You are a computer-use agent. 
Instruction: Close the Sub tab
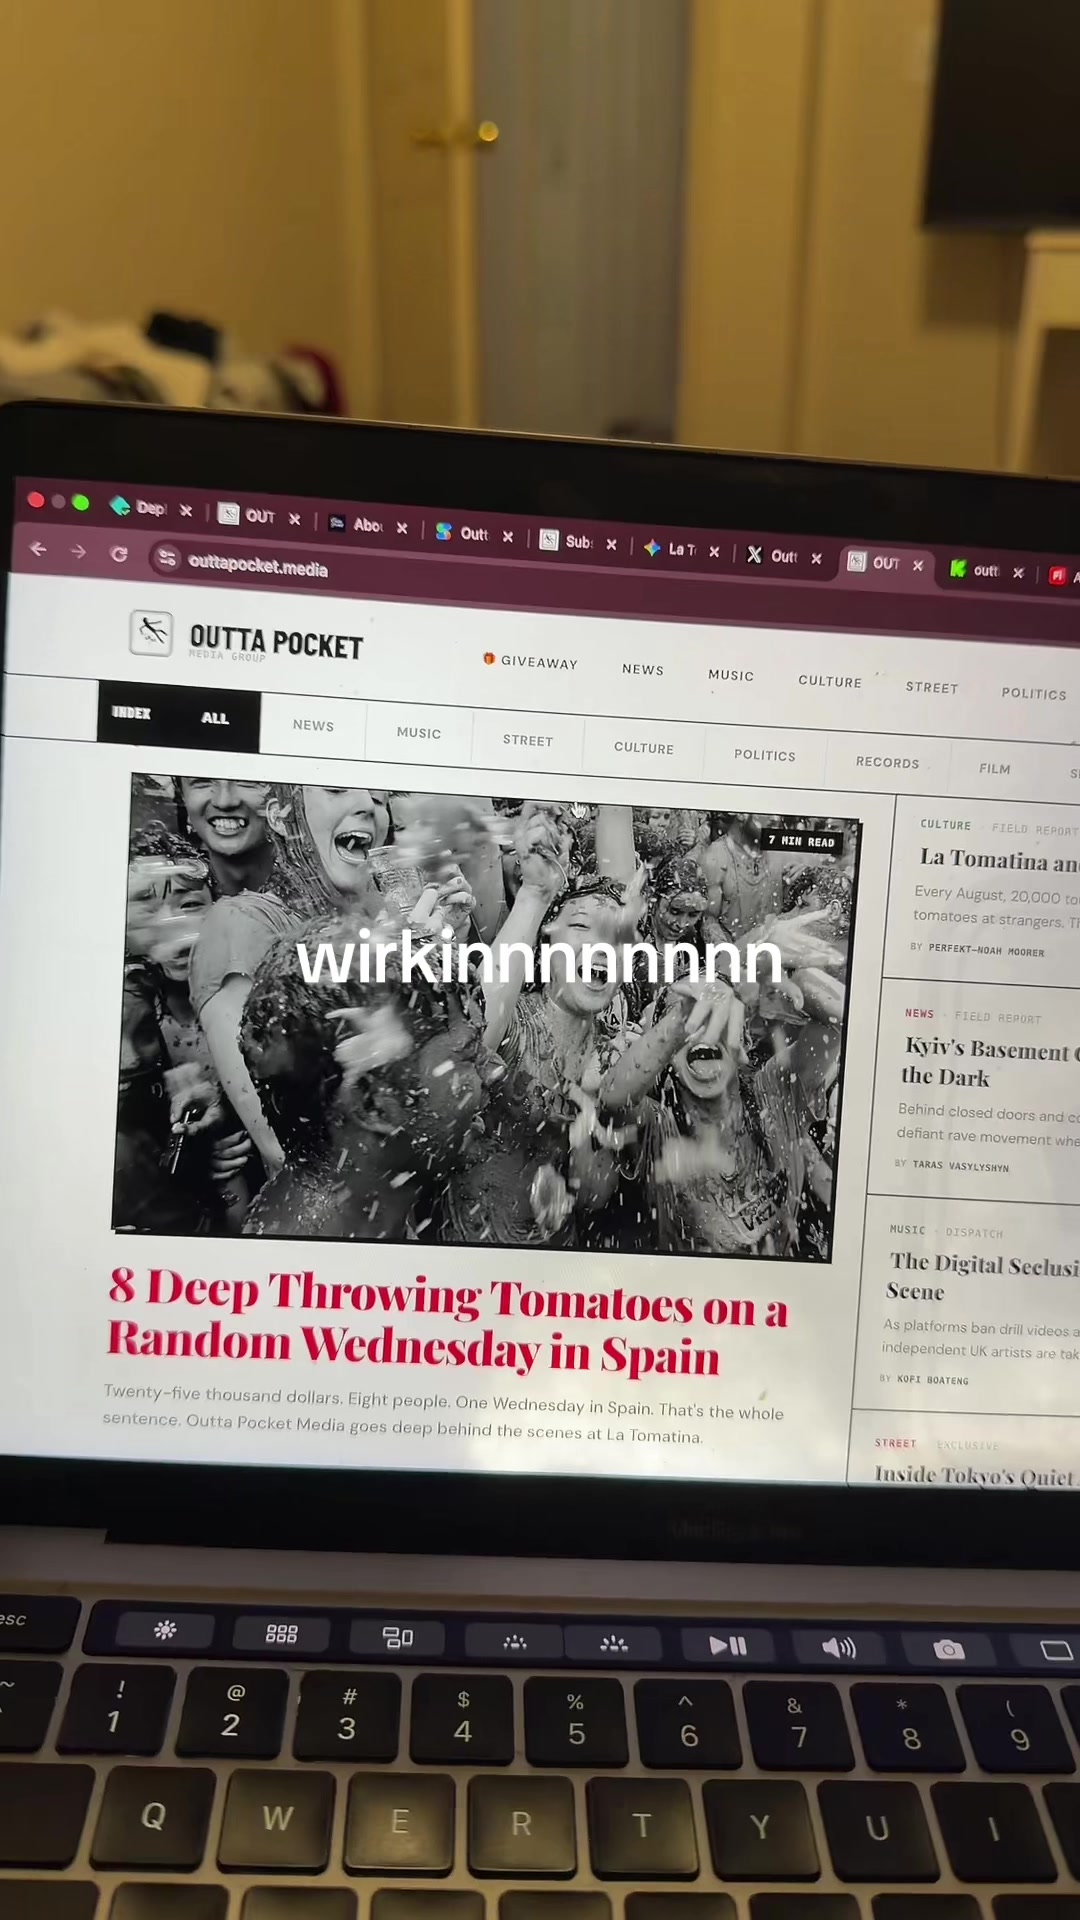click(x=611, y=544)
